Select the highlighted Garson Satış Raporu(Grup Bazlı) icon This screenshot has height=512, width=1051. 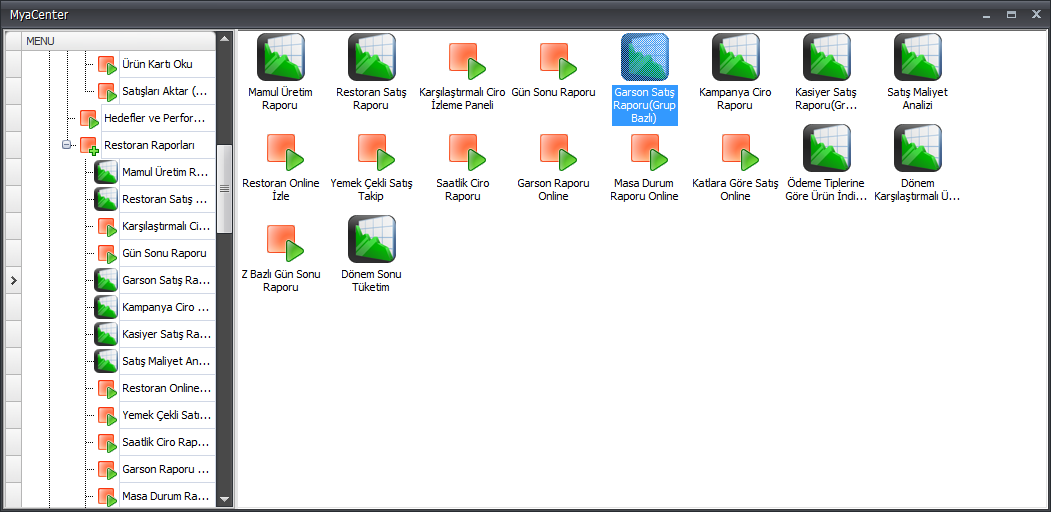click(645, 57)
